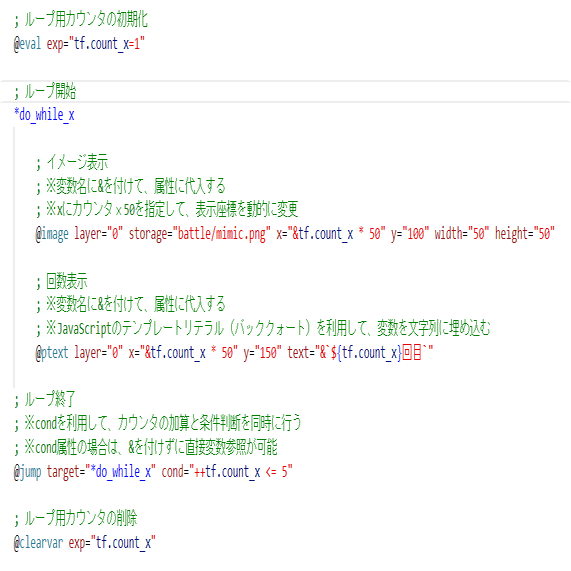Click the comment "回数表示"

pos(62,281)
